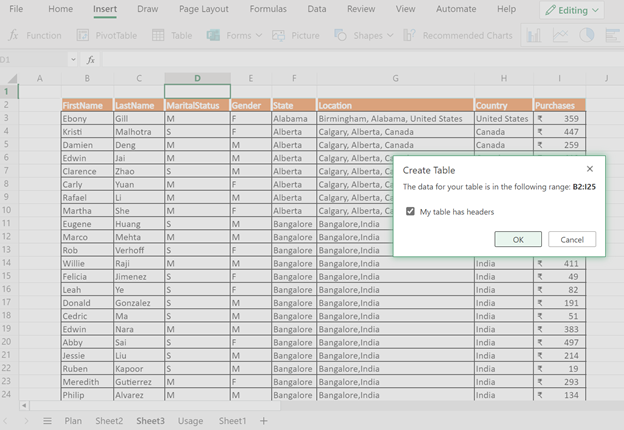Click the Function fx icon in ribbon

click(13, 35)
